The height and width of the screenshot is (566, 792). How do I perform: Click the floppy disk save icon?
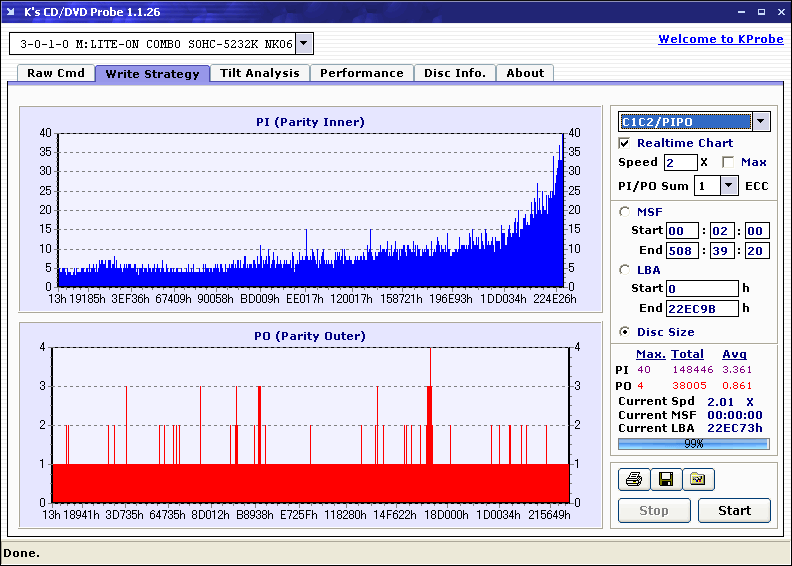click(665, 480)
